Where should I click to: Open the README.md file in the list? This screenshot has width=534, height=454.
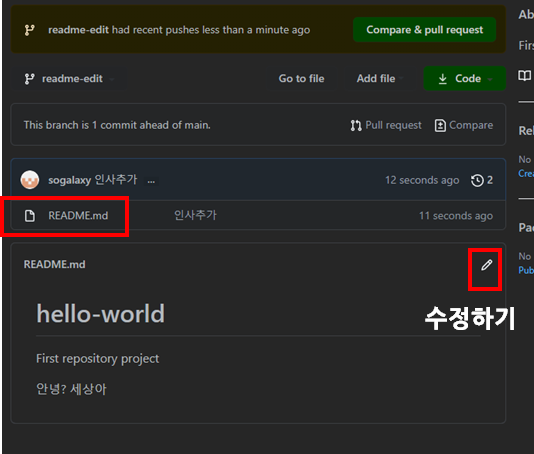point(78,216)
